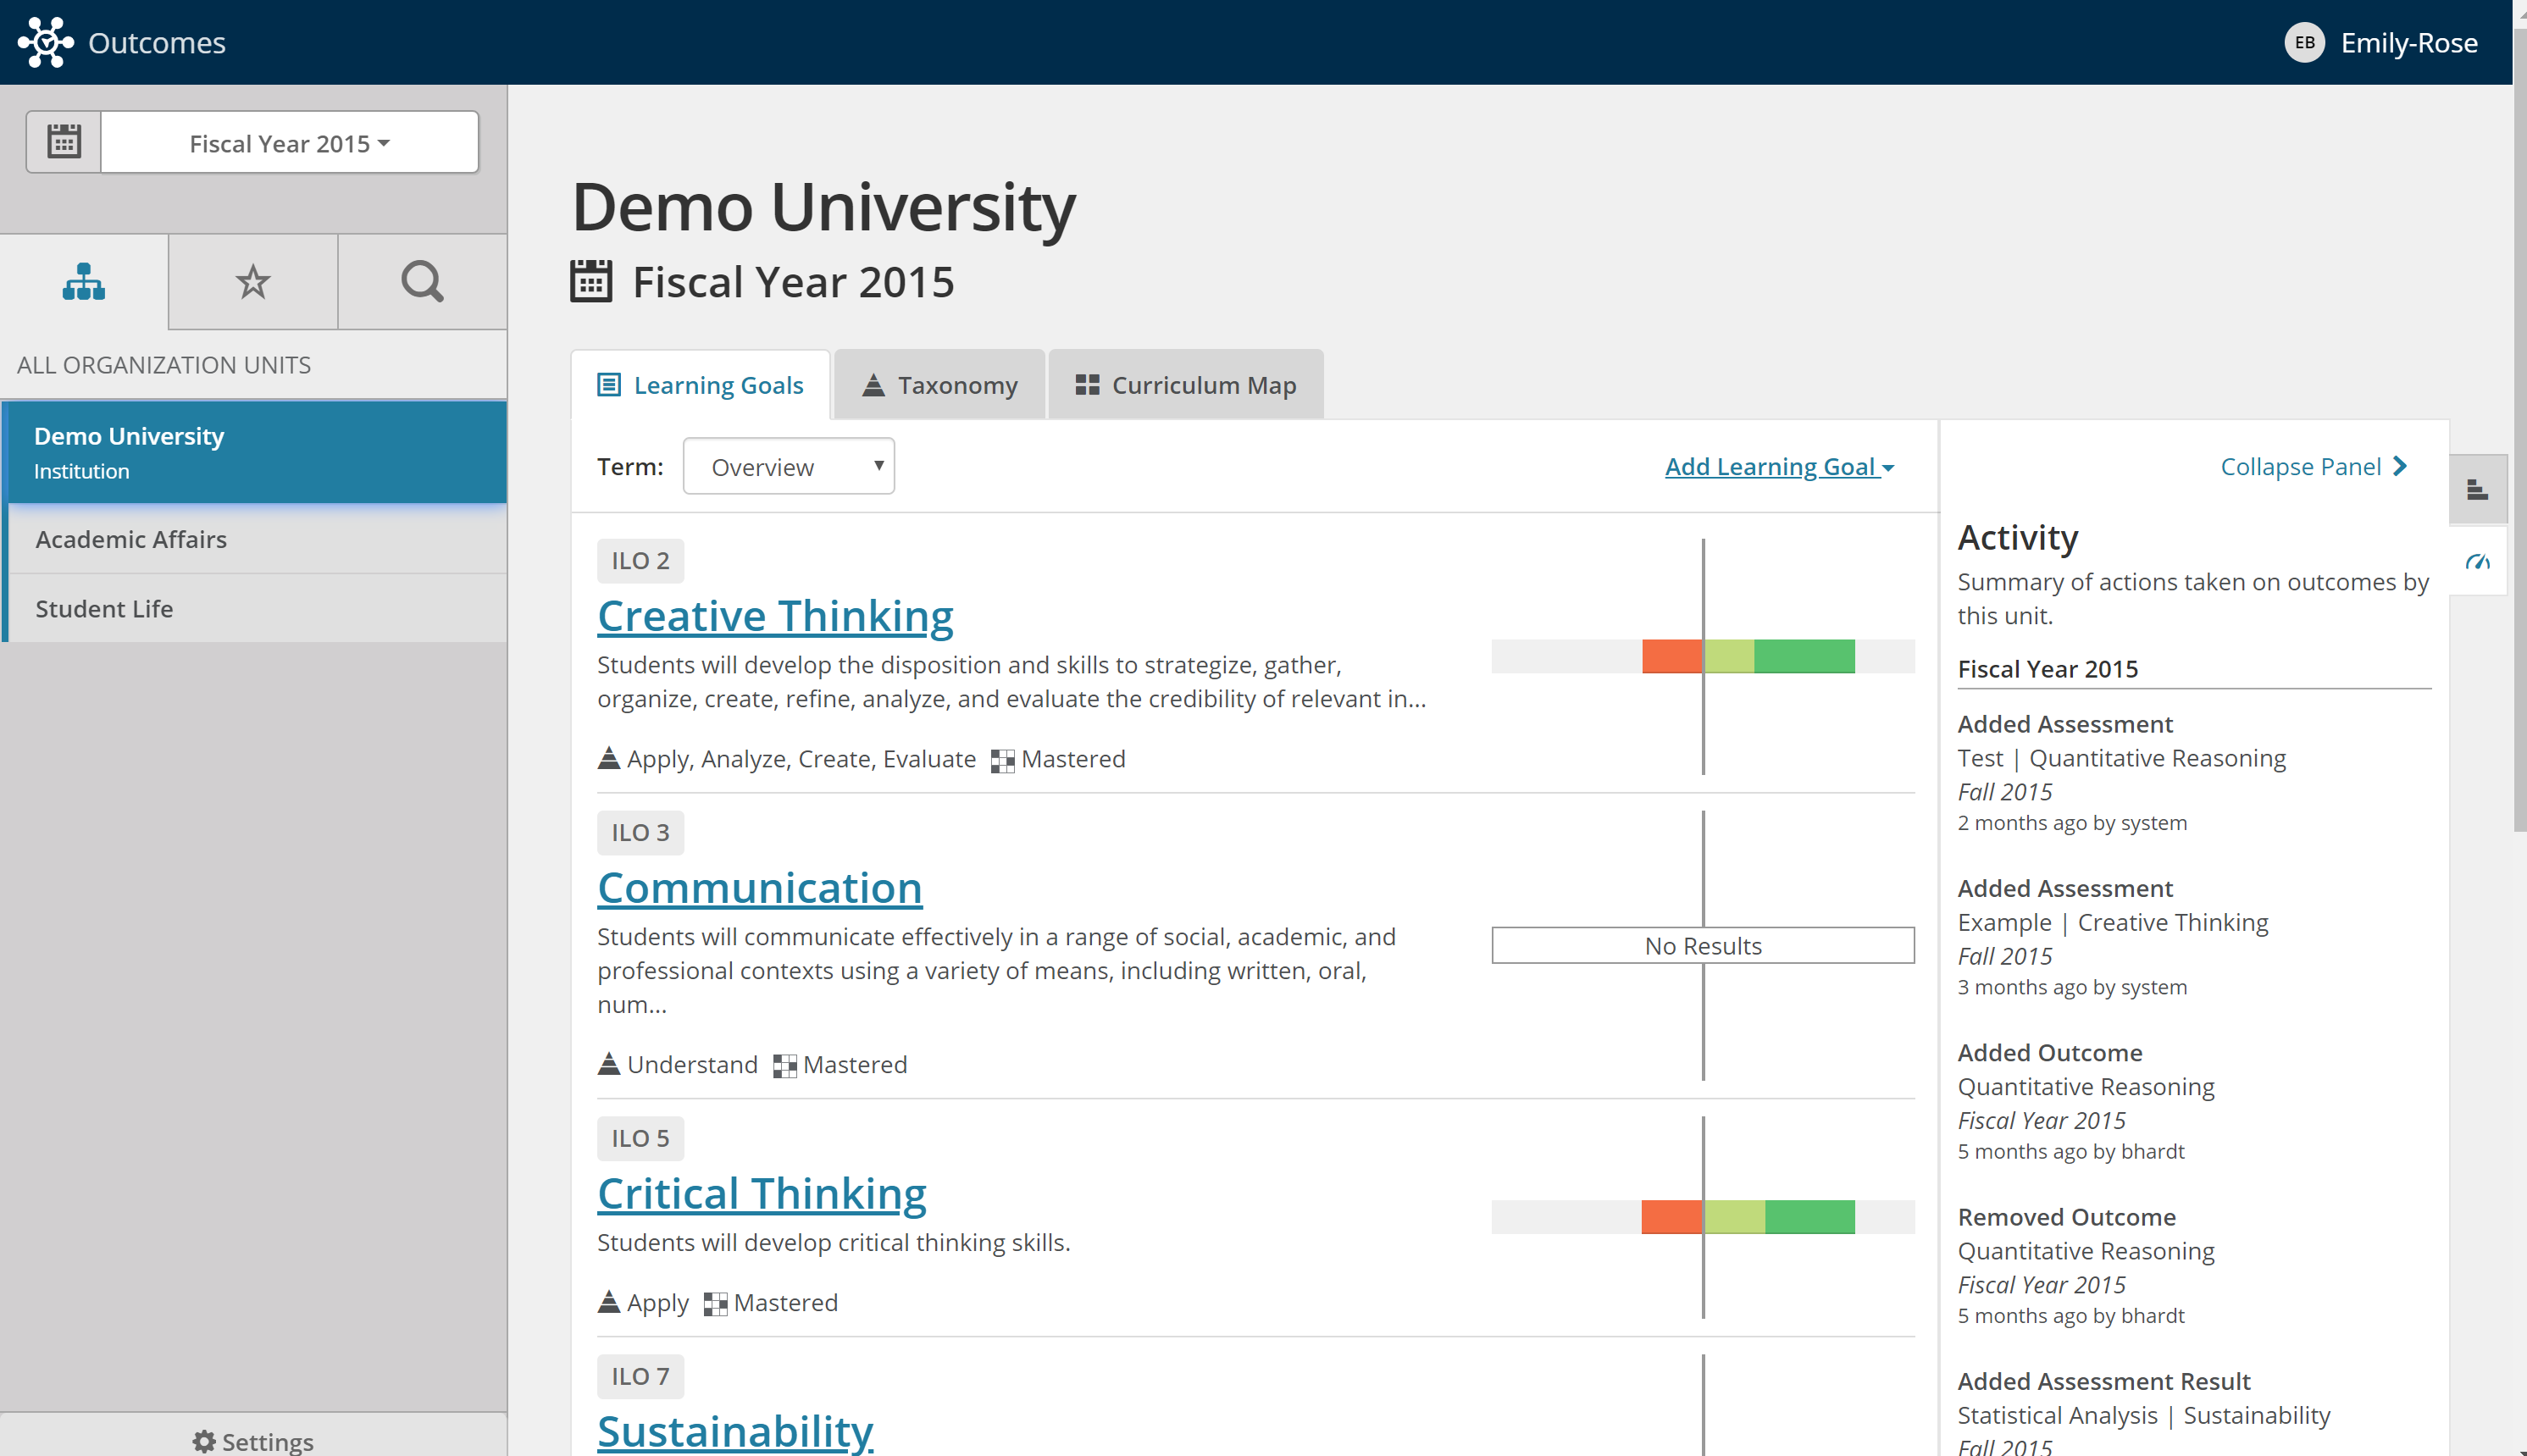Open the Fiscal Year 2015 dropdown
The height and width of the screenshot is (1456, 2527).
click(290, 142)
